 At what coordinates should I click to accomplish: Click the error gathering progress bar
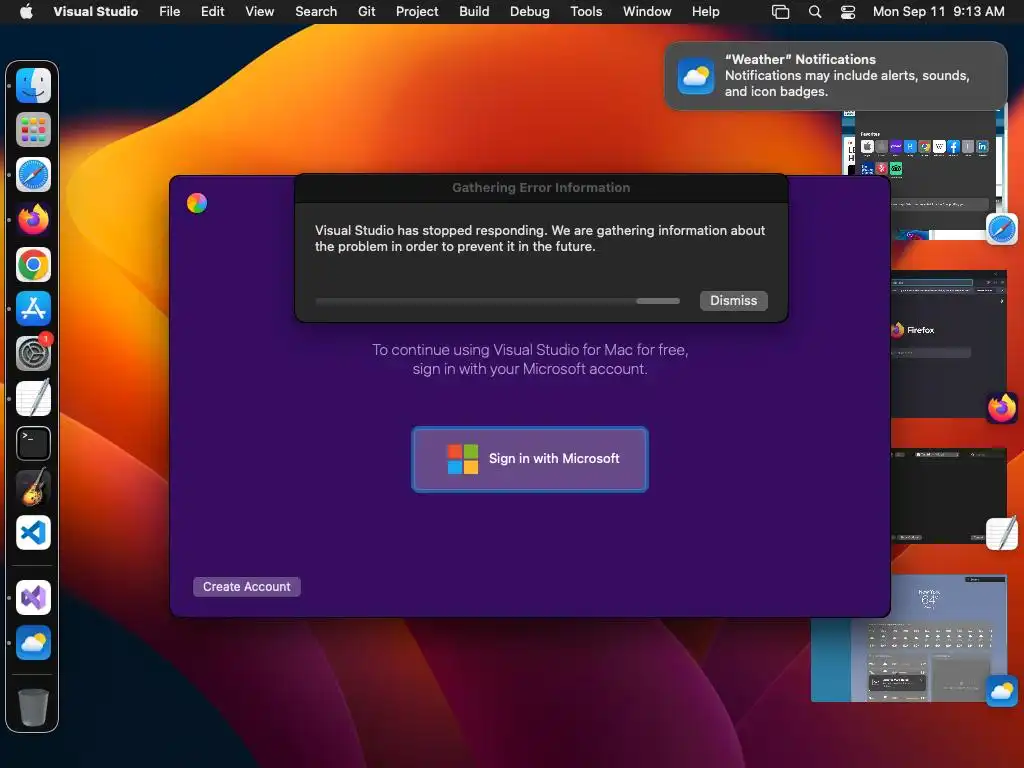498,301
